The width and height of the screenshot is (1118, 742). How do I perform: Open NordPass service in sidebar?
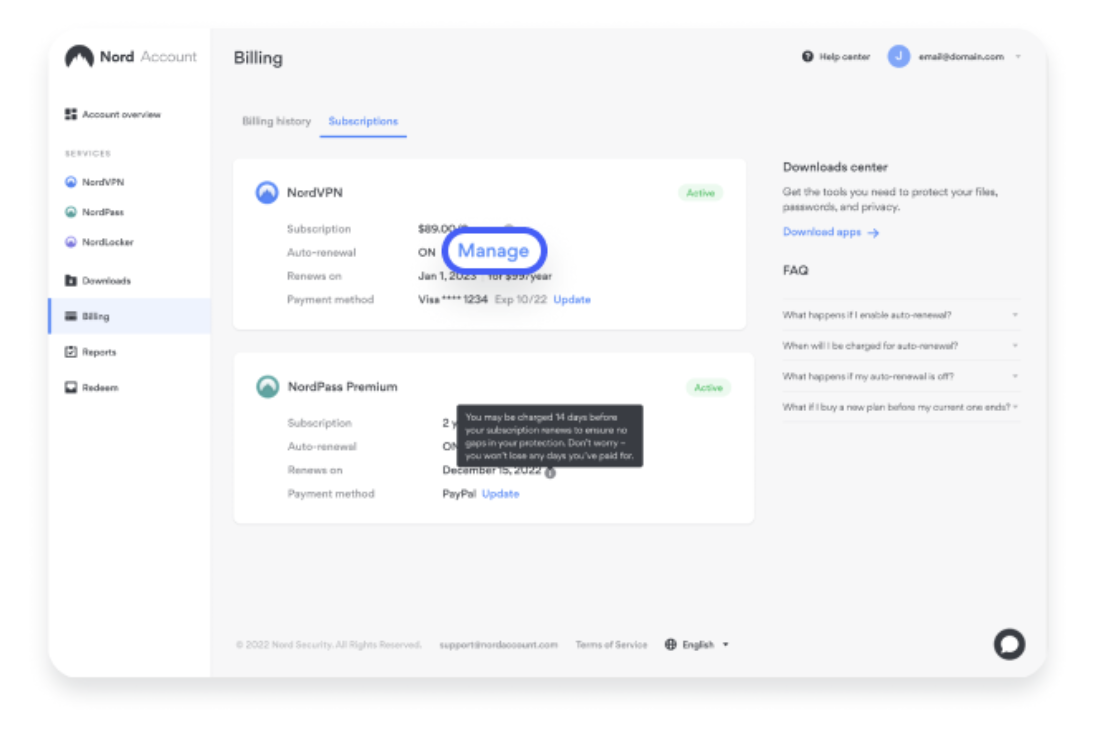tap(95, 212)
